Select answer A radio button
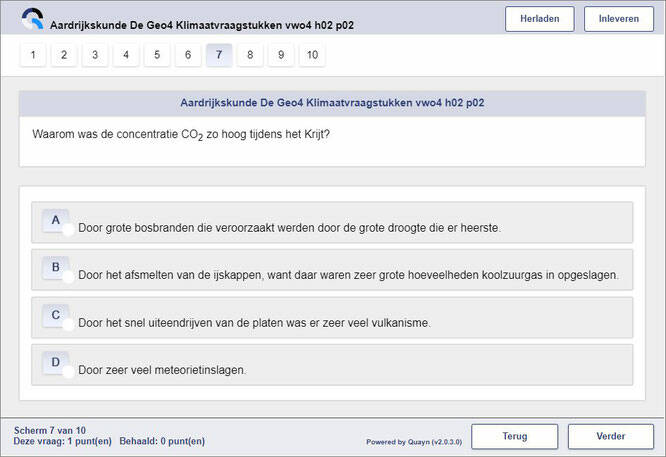This screenshot has width=666, height=457. coord(68,229)
